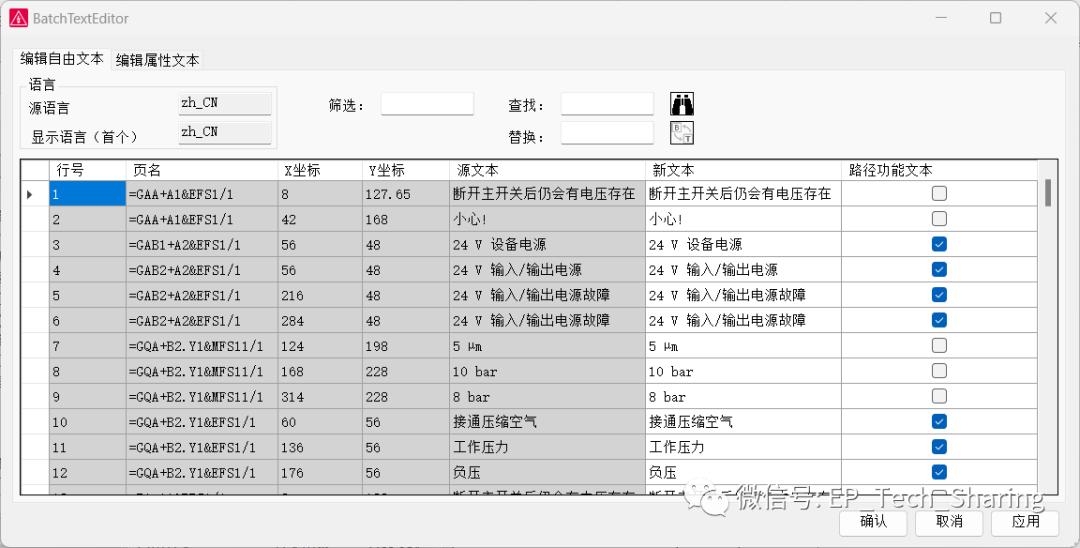This screenshot has width=1080, height=548.
Task: Click 新文本 cell 5 μm
Action: pyautogui.click(x=743, y=346)
